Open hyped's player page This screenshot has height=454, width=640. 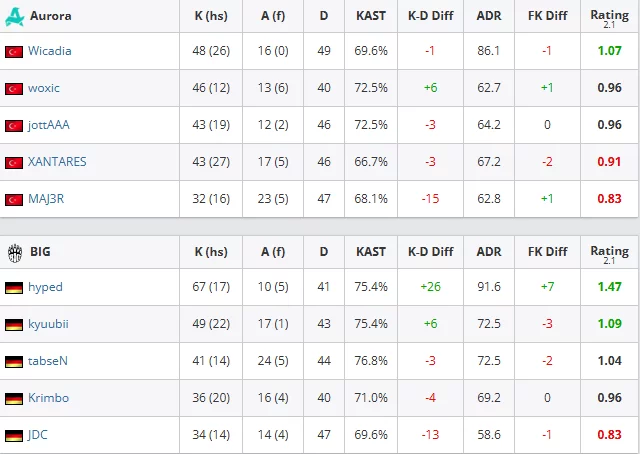pyautogui.click(x=45, y=287)
